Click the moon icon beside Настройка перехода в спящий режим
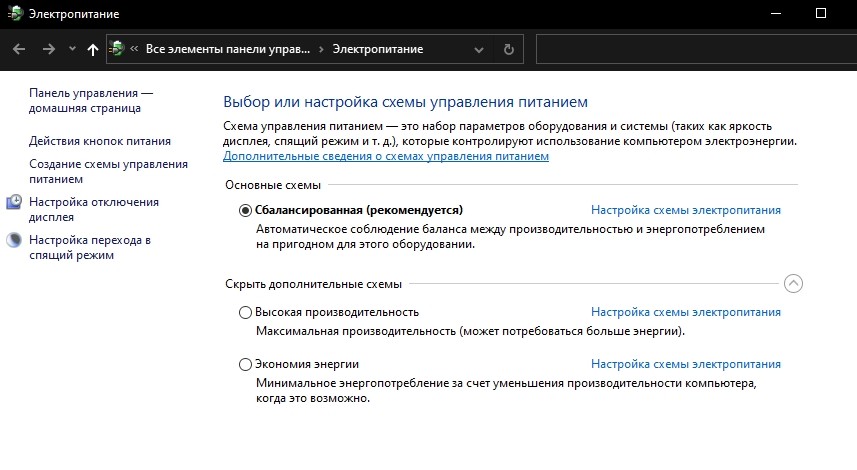Screen dimensions: 857x470 click(14, 240)
